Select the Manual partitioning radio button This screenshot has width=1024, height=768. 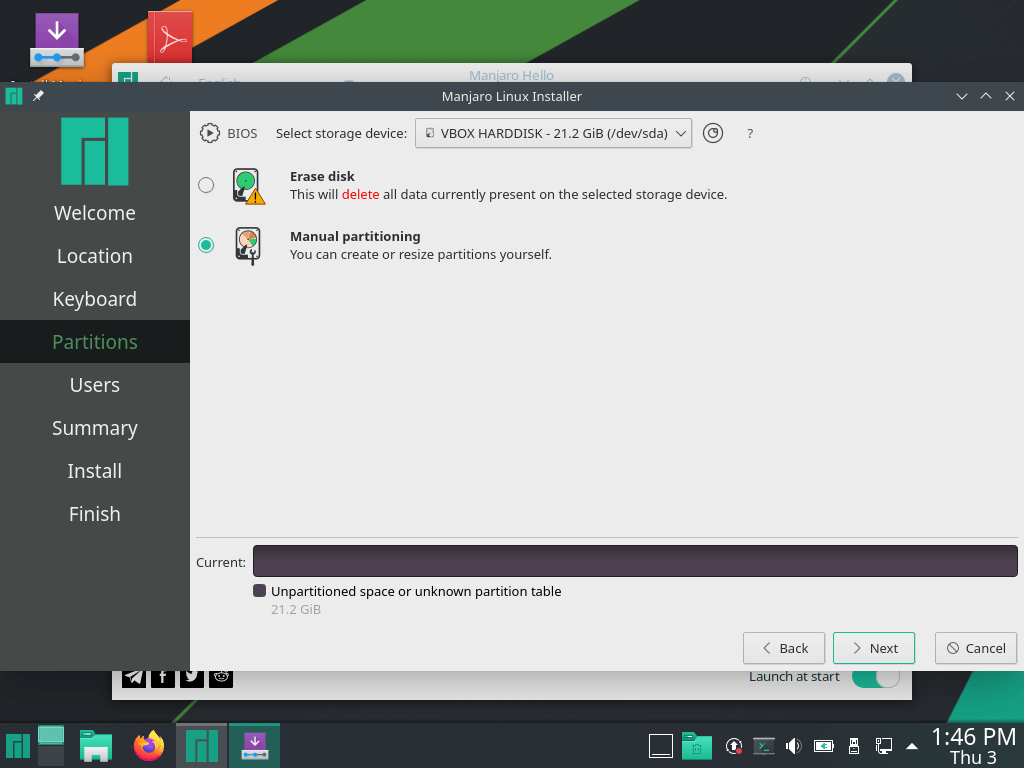(x=206, y=245)
